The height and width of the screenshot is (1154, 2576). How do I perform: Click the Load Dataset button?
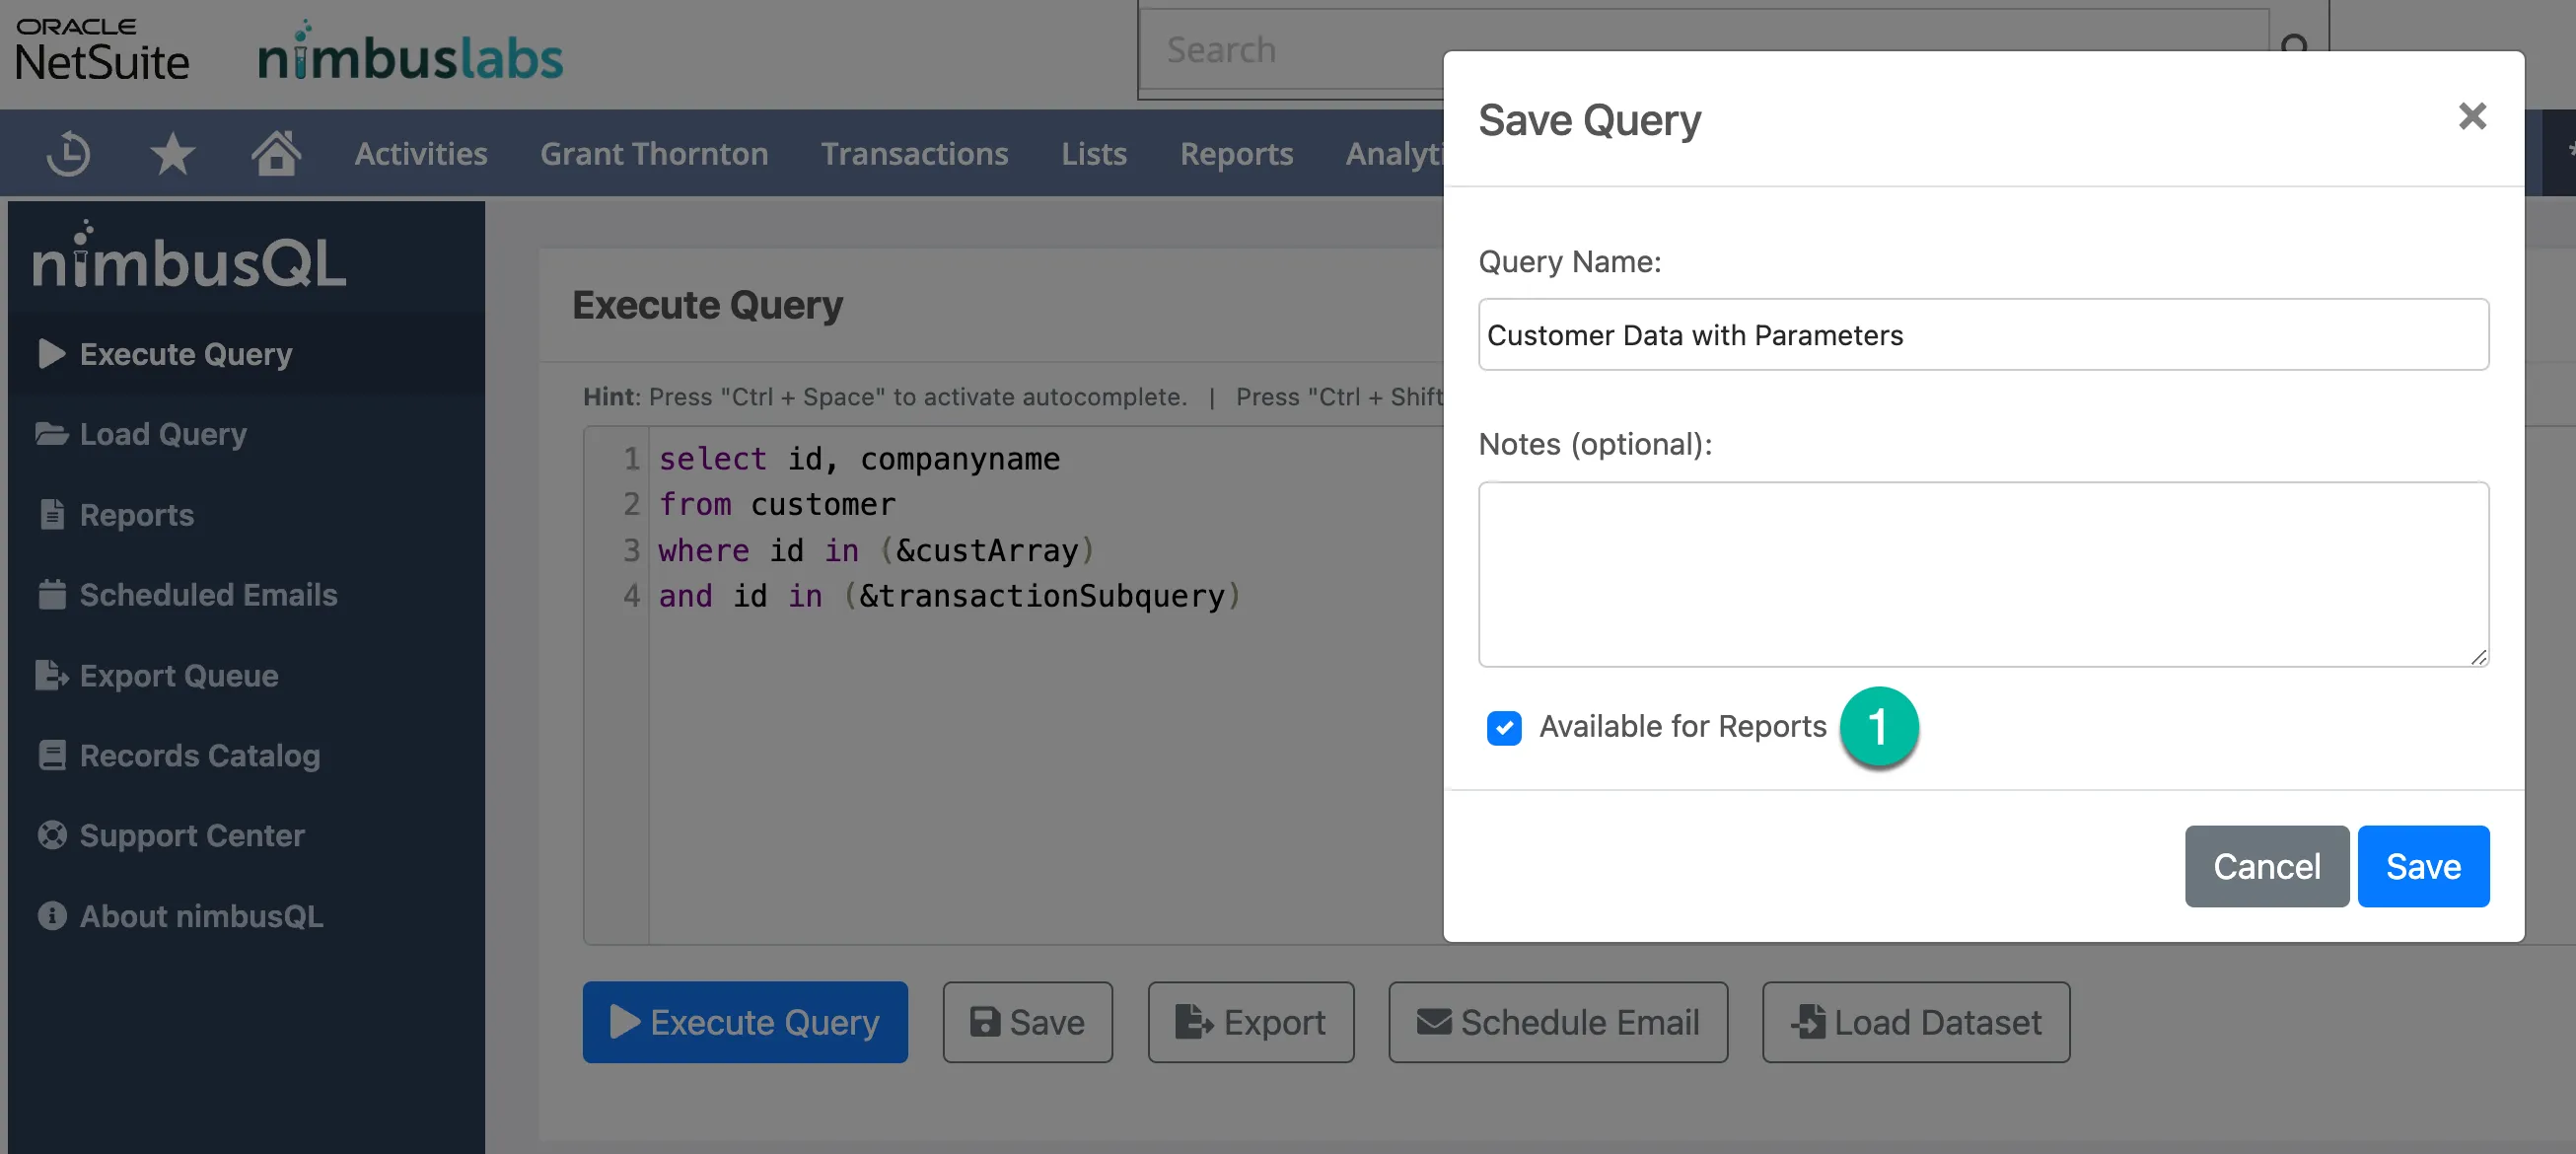pos(1915,1021)
